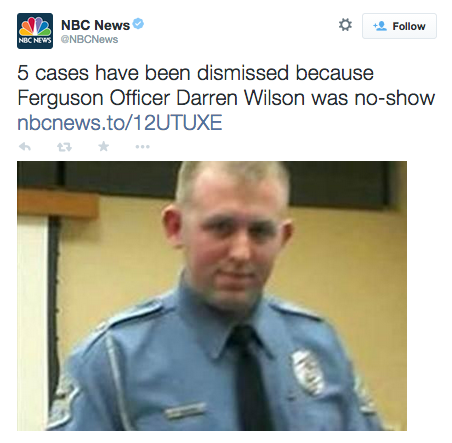
Task: Open more options via the ellipsis icon
Action: 143,146
